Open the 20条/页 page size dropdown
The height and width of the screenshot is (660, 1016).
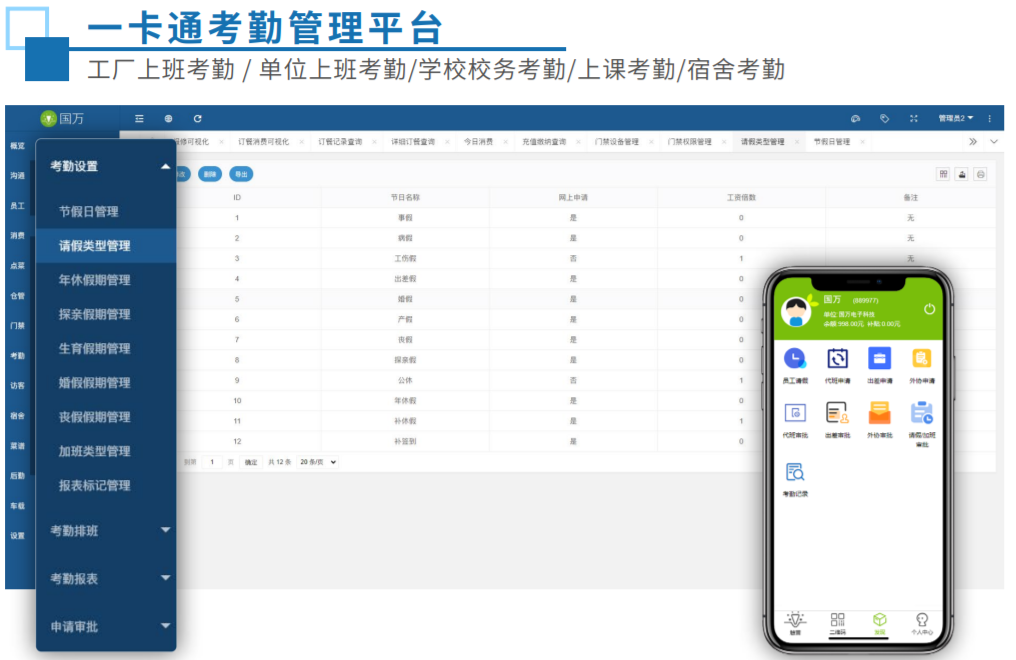pyautogui.click(x=319, y=462)
